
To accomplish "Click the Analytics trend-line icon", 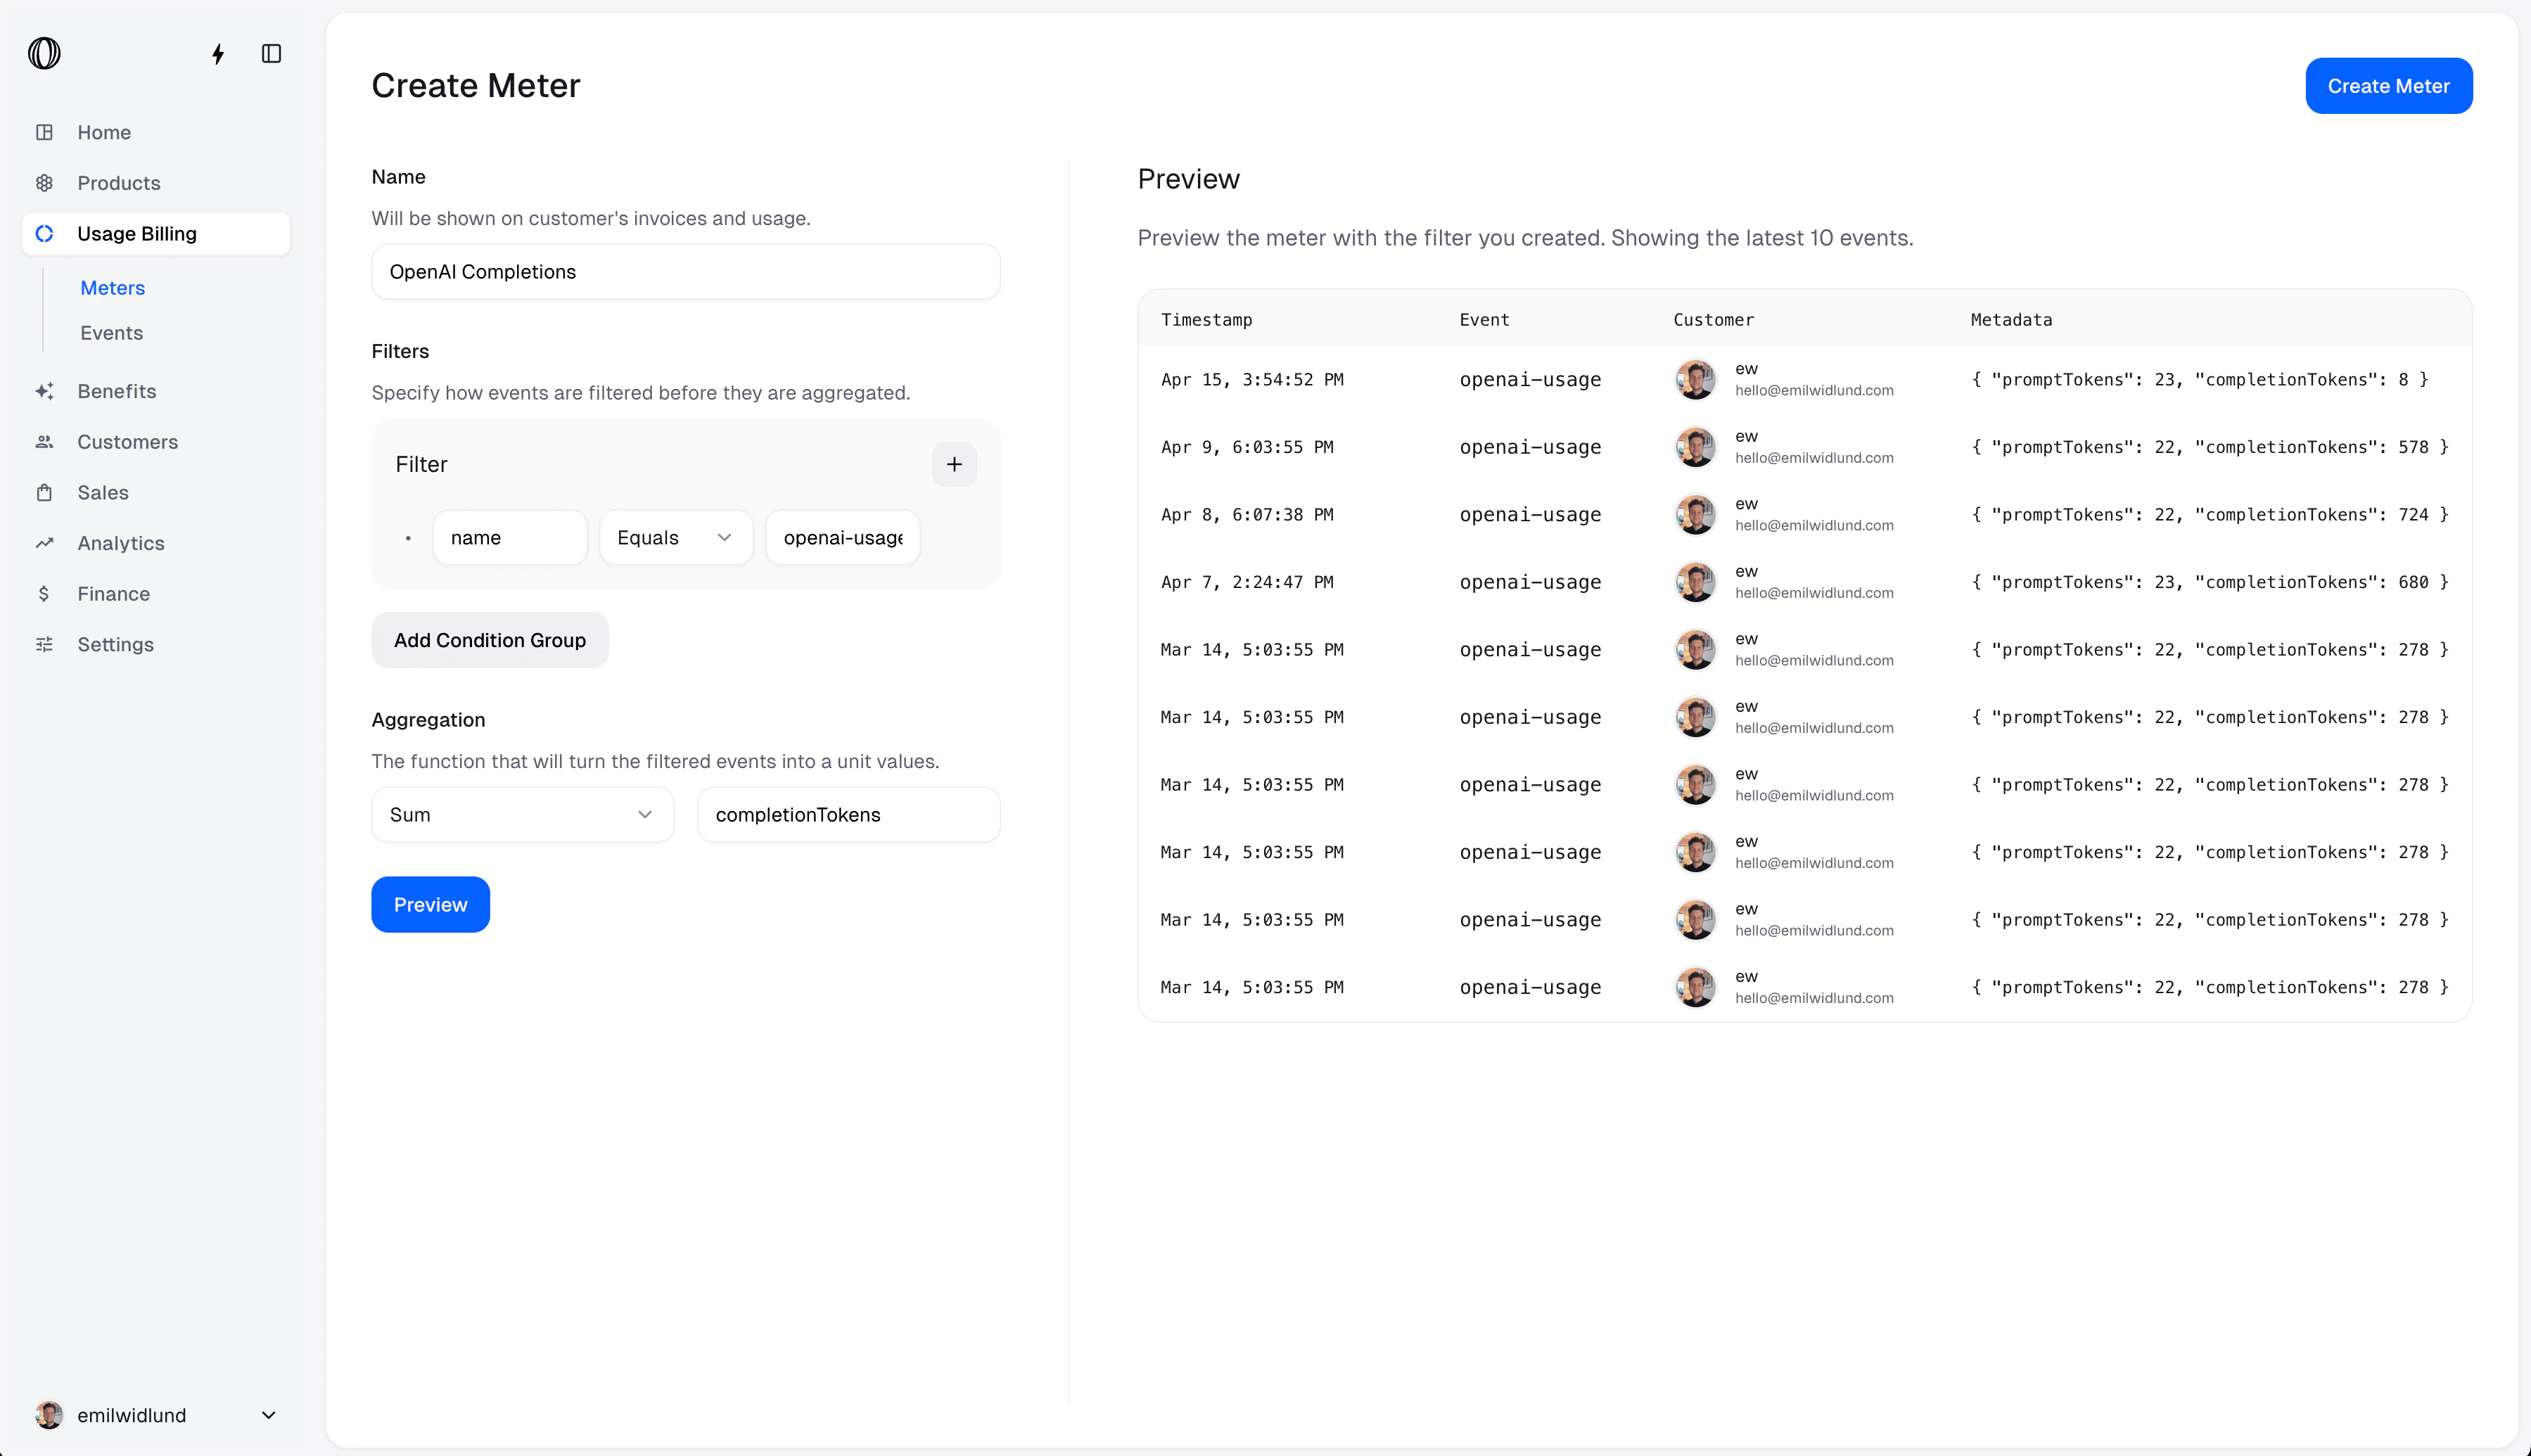I will 44,543.
